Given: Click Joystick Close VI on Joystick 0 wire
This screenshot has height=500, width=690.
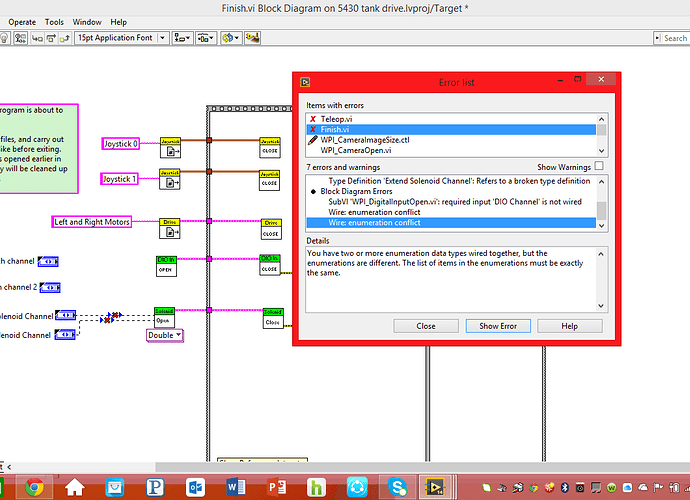Looking at the screenshot, I should point(270,147).
